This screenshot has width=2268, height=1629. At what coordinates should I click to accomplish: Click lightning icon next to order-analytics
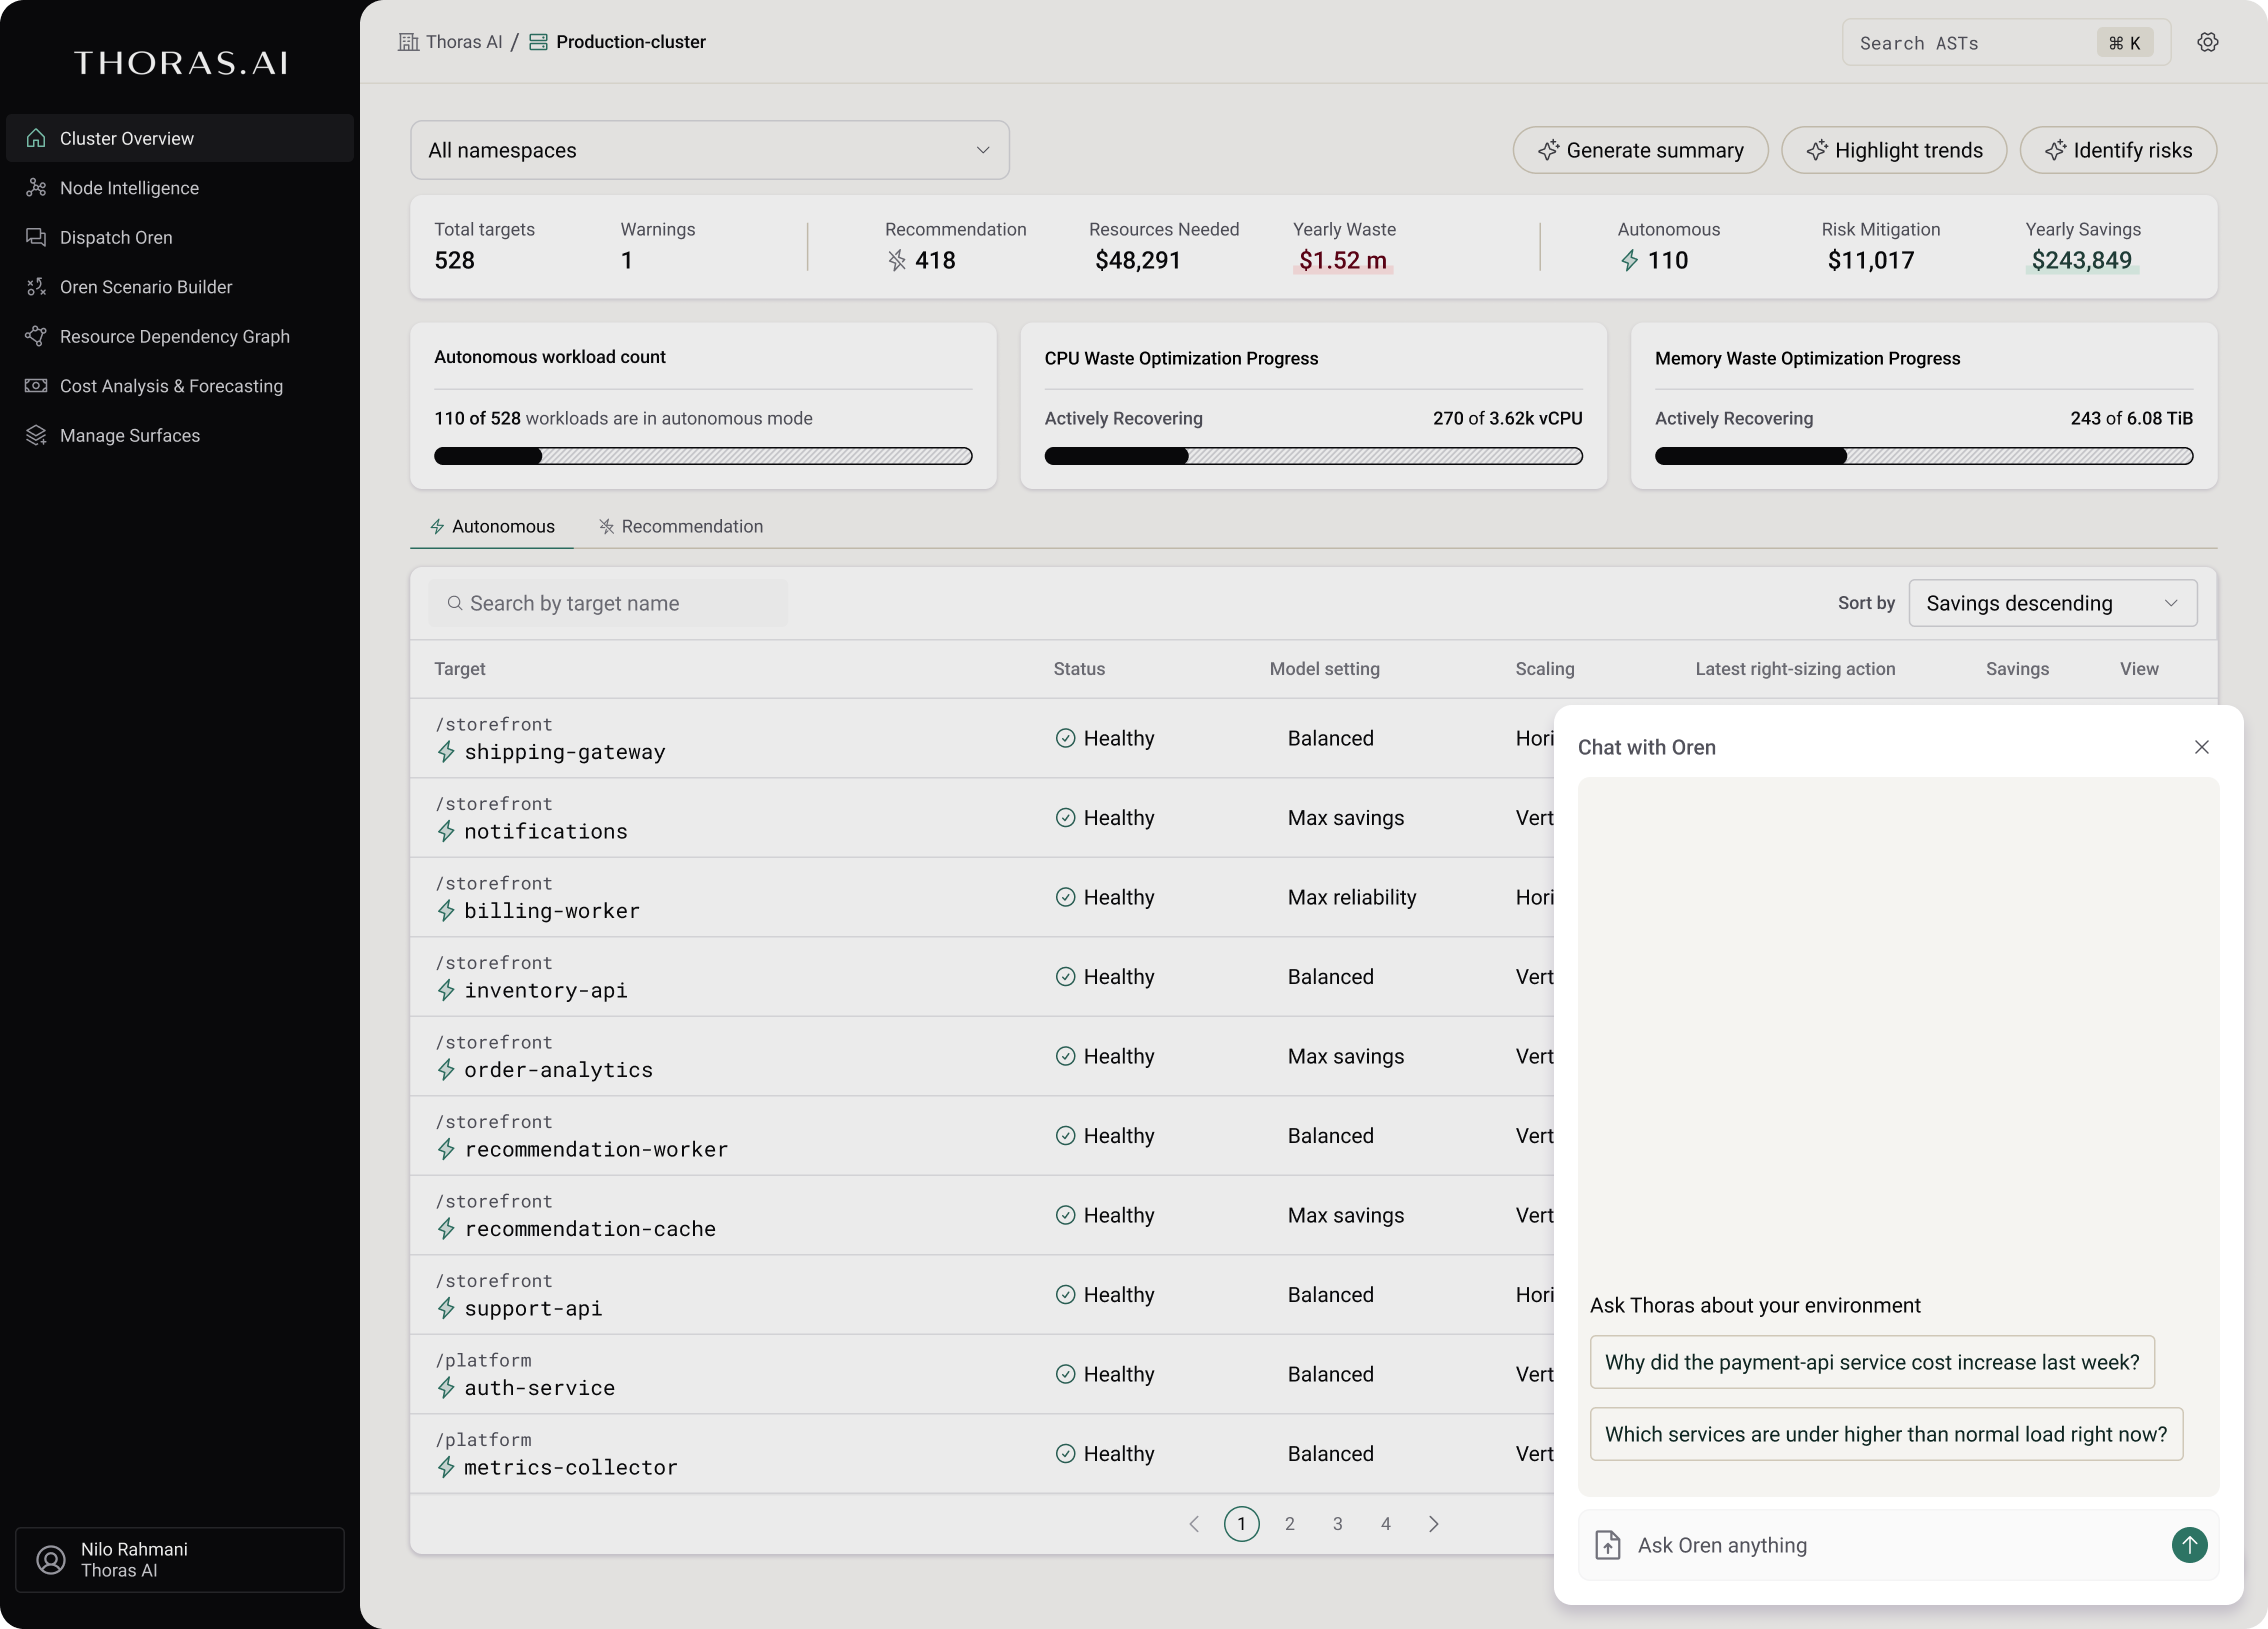(446, 1070)
